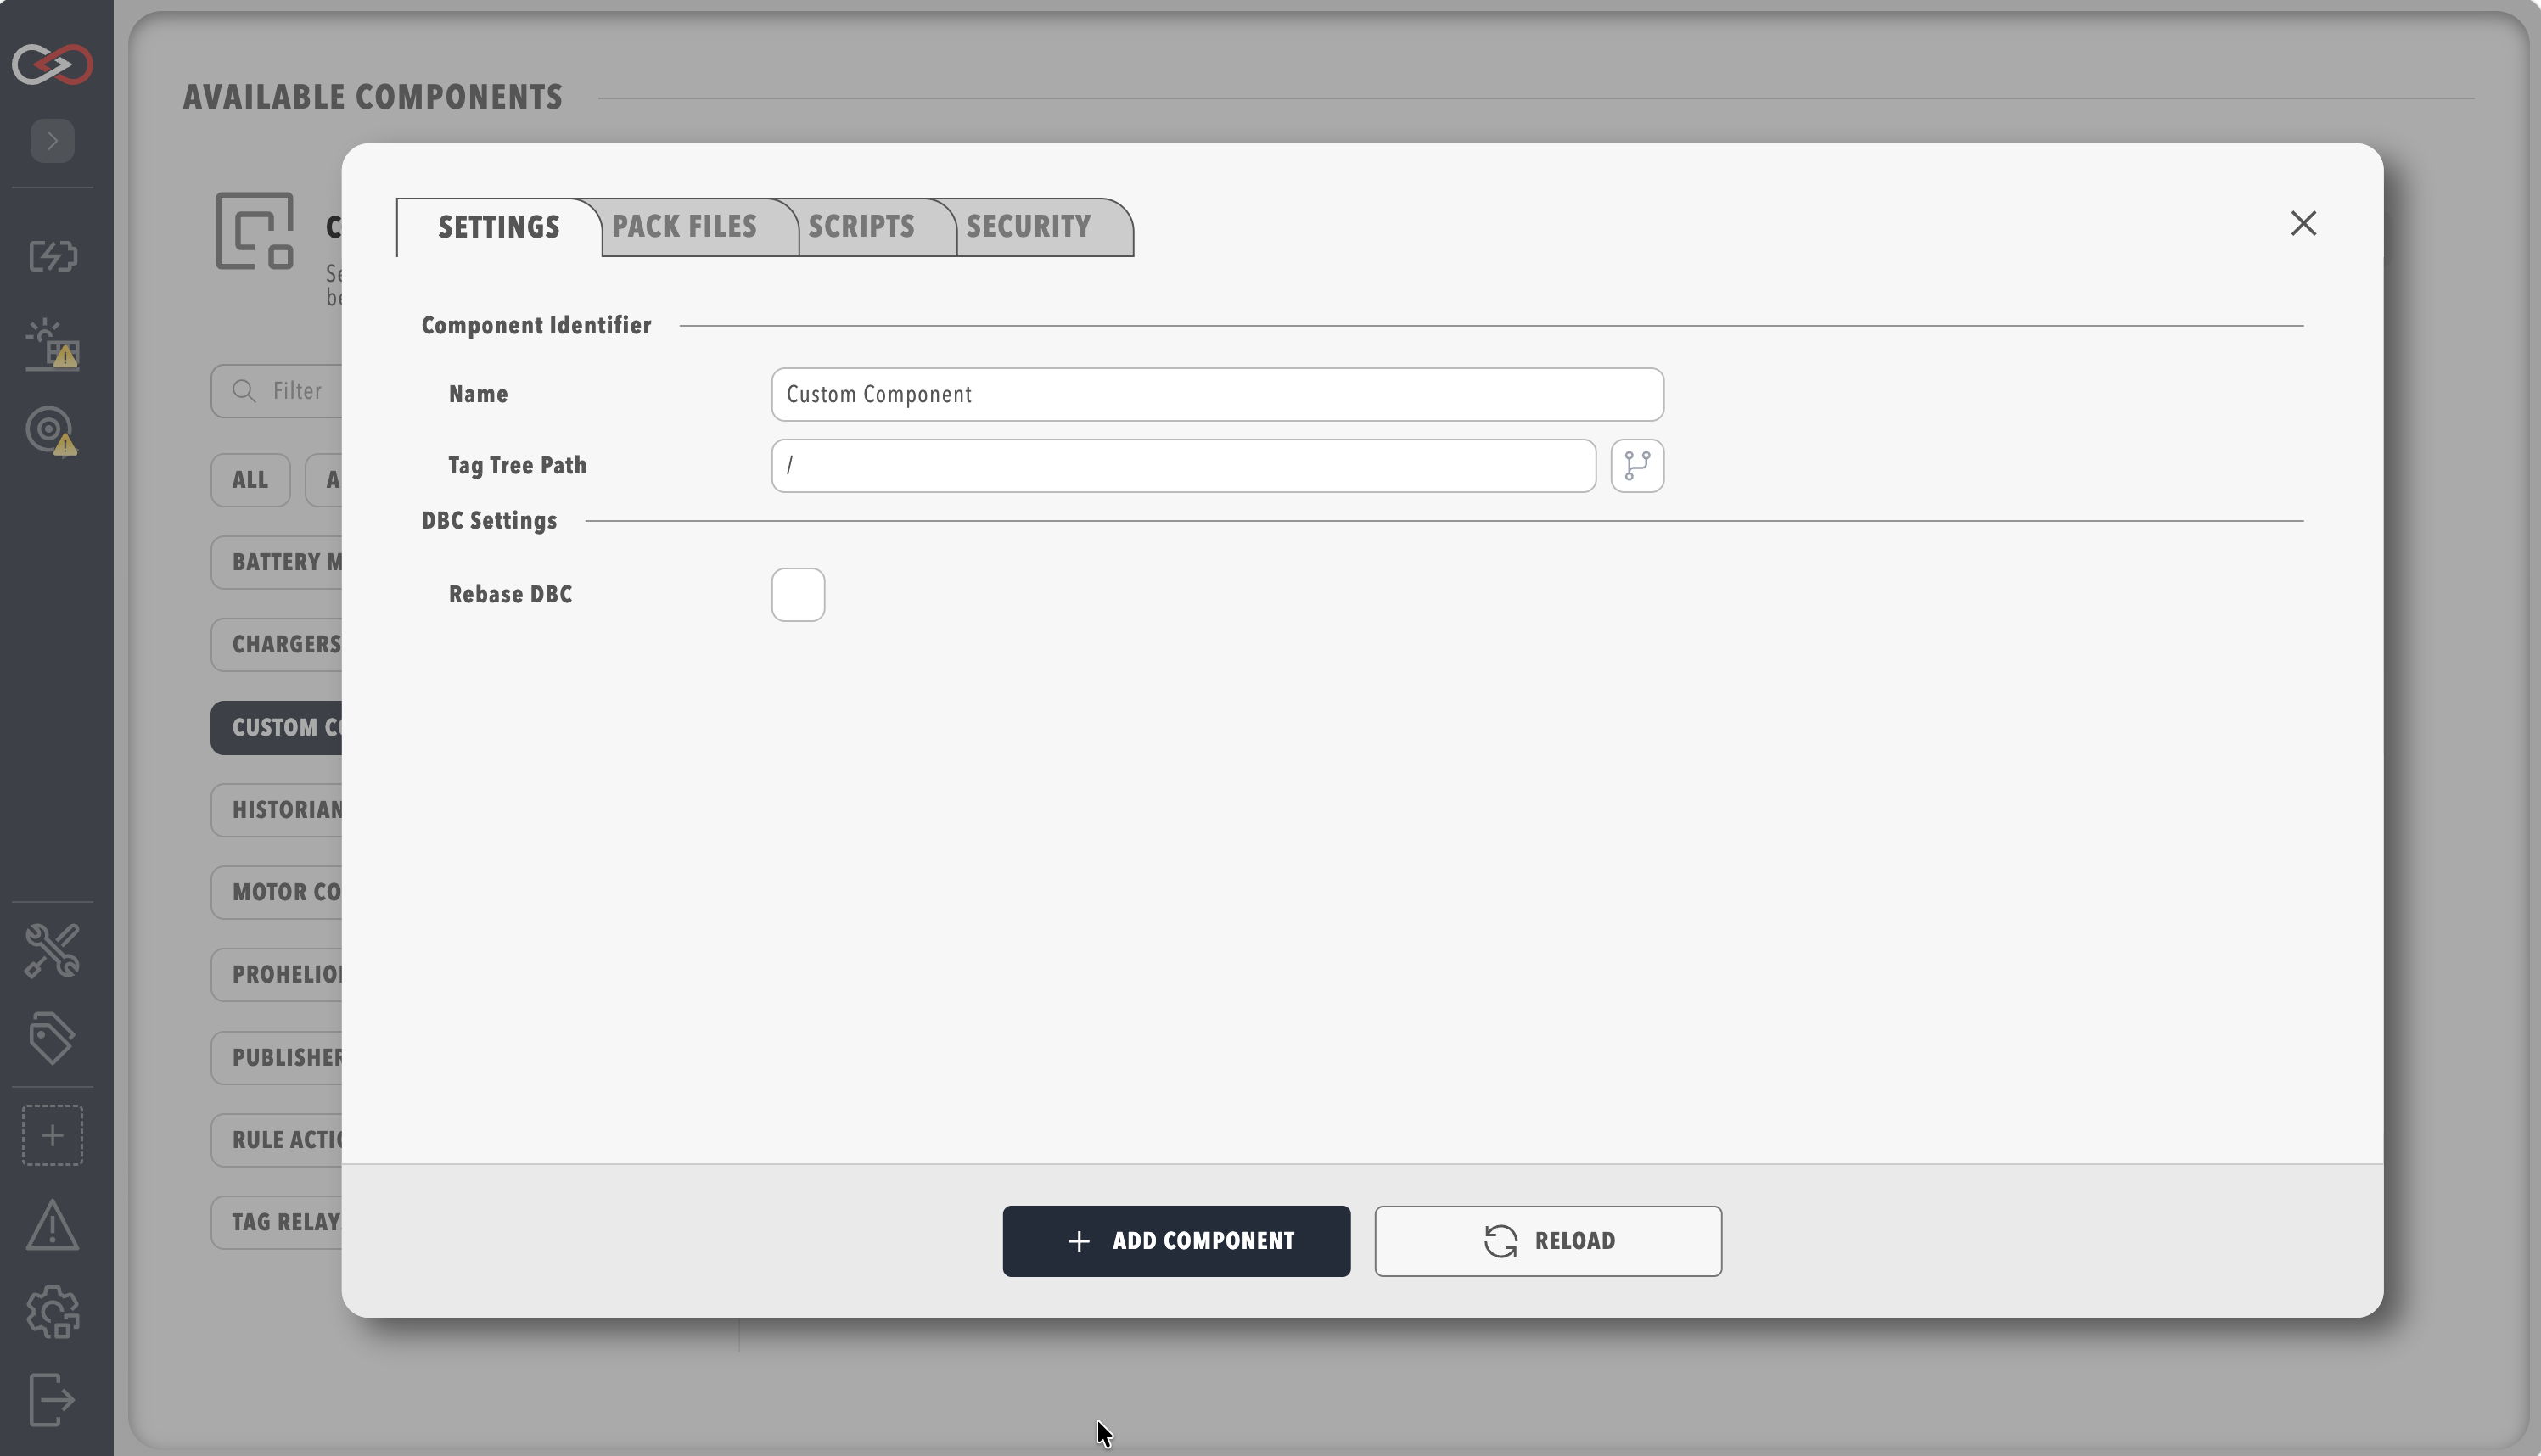
Task: Switch to the Settings tab
Action: [x=498, y=228]
